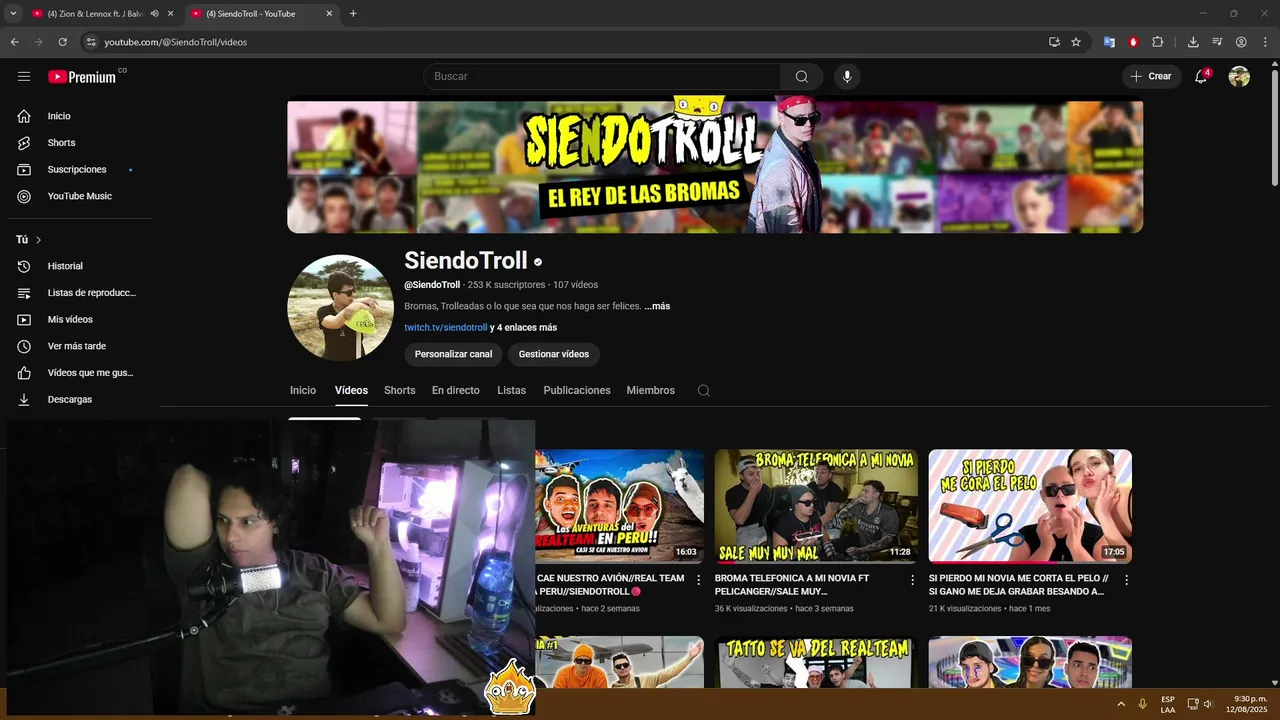The image size is (1280, 720).
Task: Click the Buscar search field
Action: pyautogui.click(x=602, y=76)
